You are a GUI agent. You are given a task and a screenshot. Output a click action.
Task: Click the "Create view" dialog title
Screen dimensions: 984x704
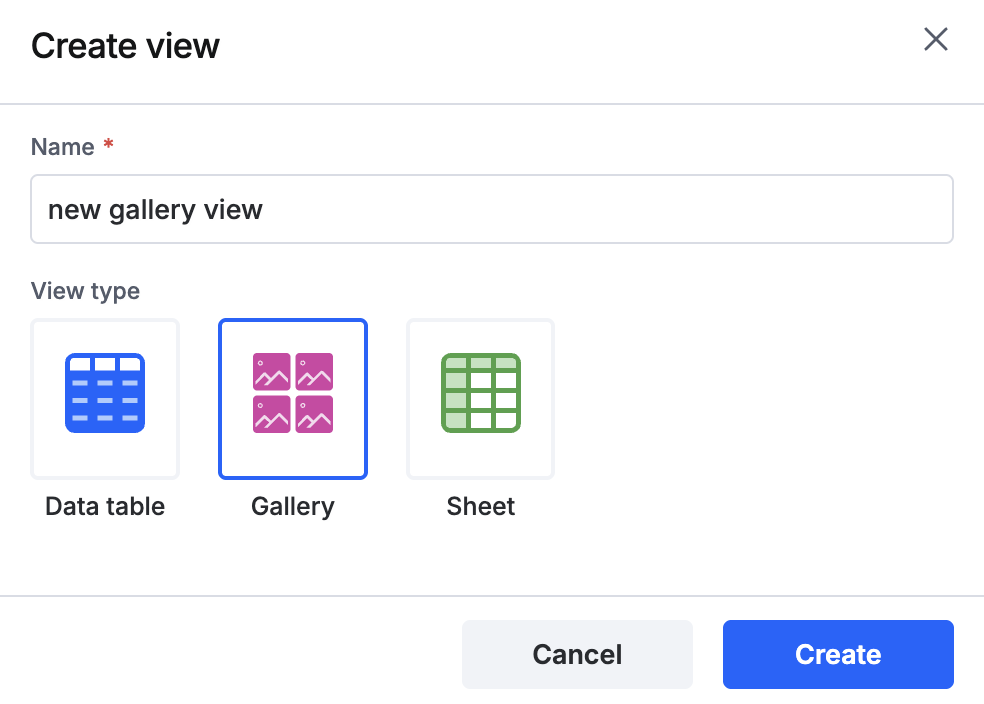tap(126, 46)
